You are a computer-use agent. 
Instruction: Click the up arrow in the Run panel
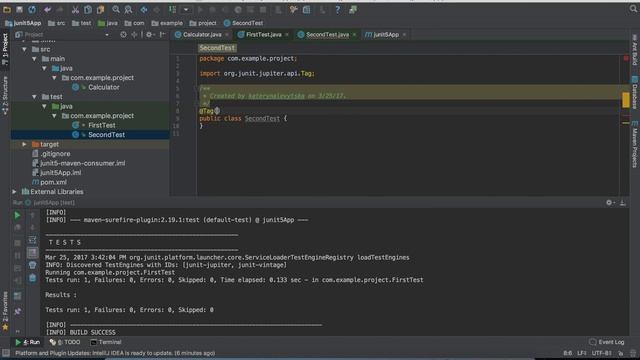tap(33, 215)
